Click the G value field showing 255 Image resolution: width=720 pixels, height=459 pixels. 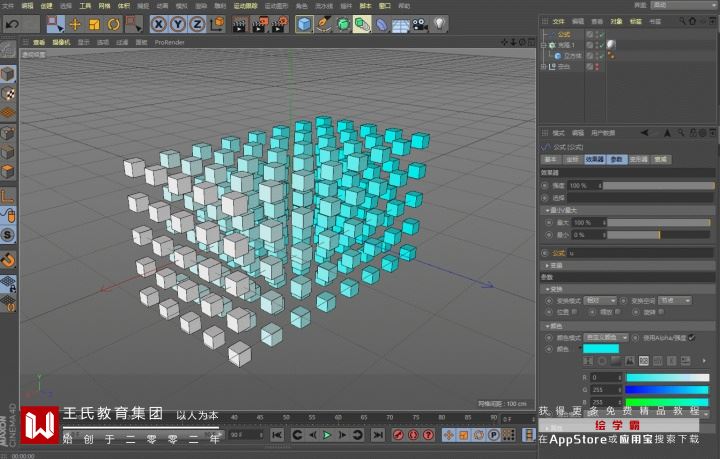pos(606,389)
